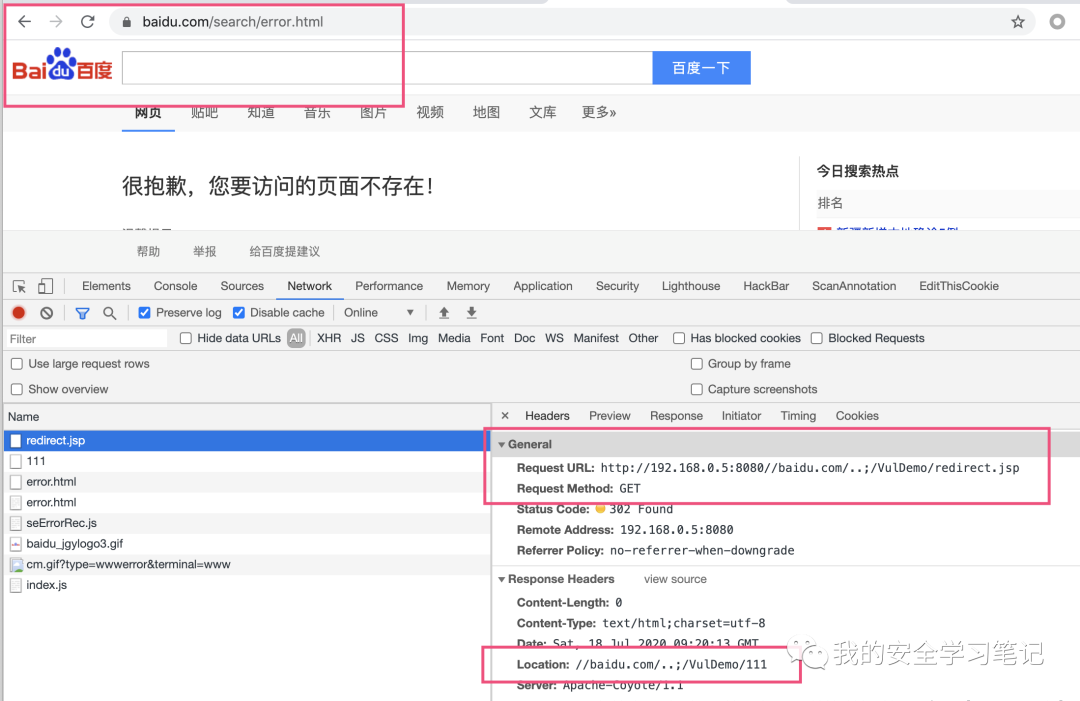Bookmark this page with the star icon
This screenshot has height=701, width=1080.
pos(1018,22)
